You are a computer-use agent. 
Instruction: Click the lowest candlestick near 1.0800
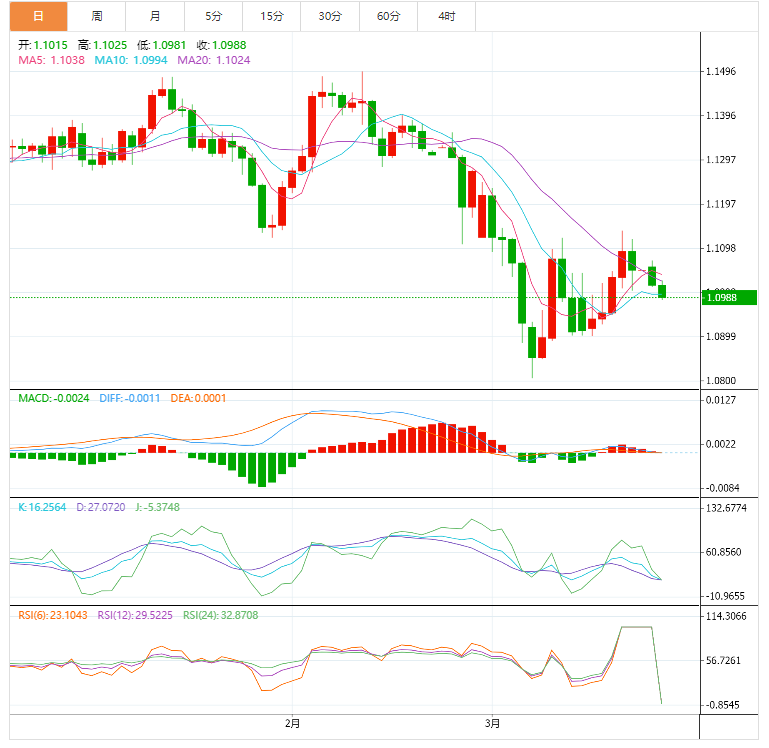532,342
